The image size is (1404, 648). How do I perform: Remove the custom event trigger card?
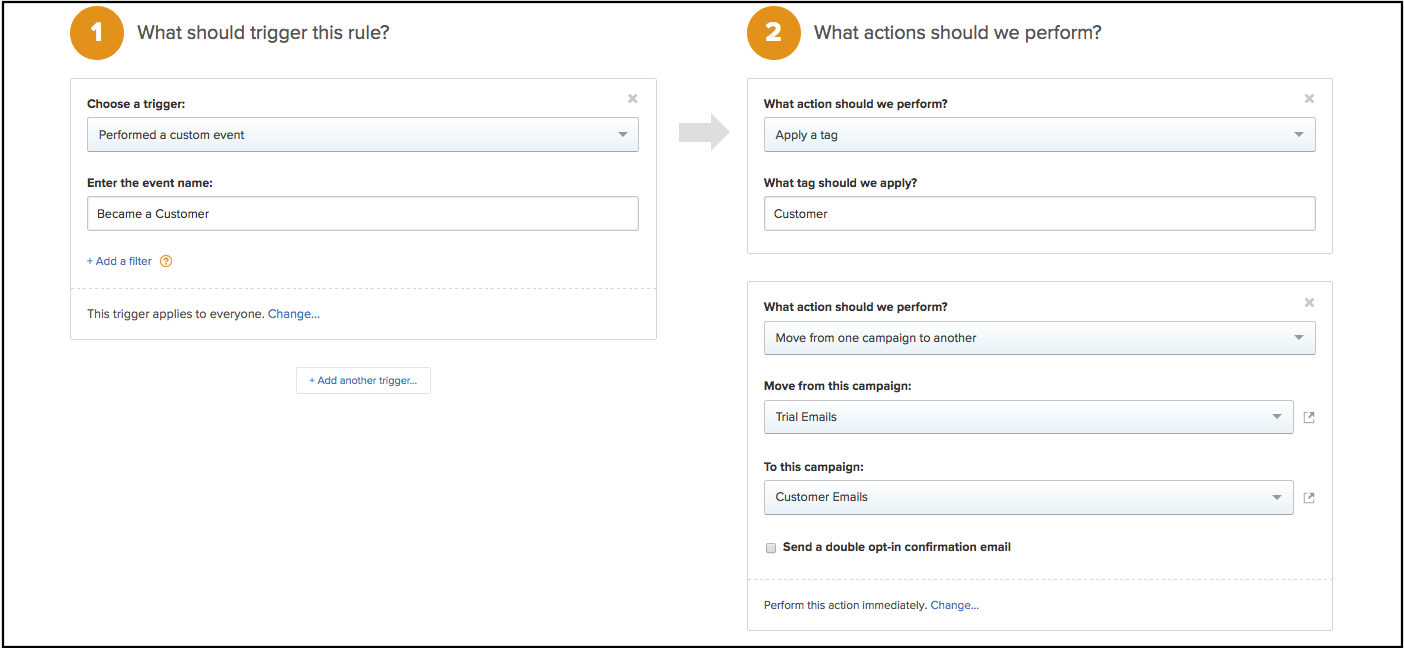click(632, 98)
